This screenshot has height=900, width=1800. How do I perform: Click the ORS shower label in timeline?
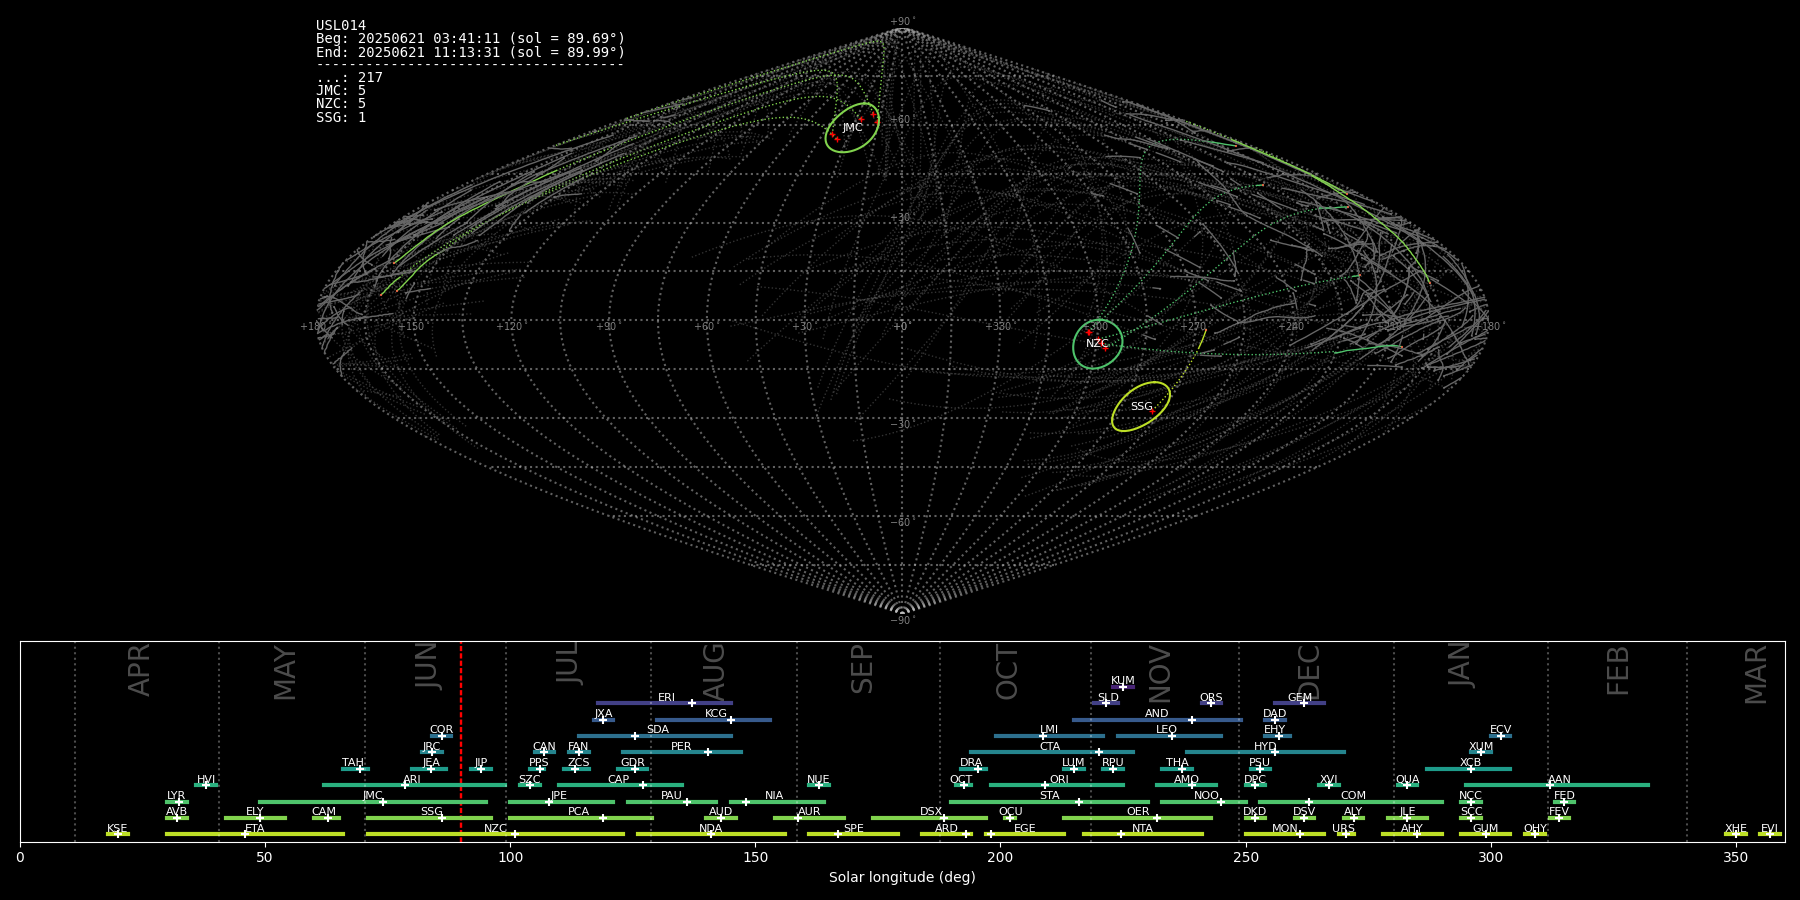(x=1211, y=698)
